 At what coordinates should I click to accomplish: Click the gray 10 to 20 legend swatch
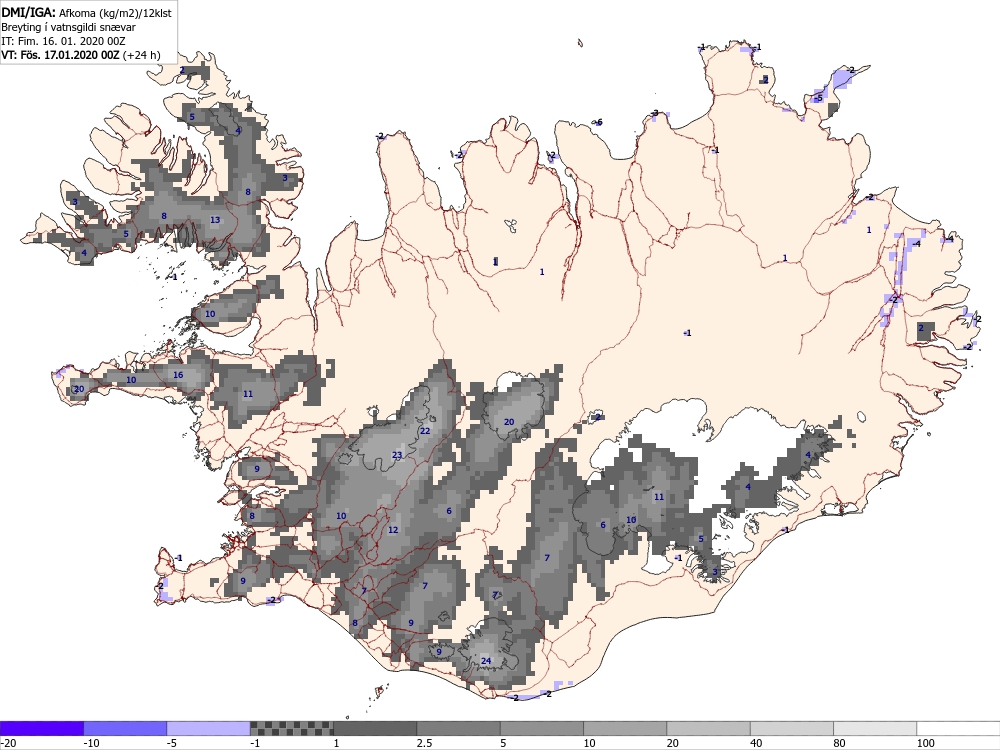[625, 728]
